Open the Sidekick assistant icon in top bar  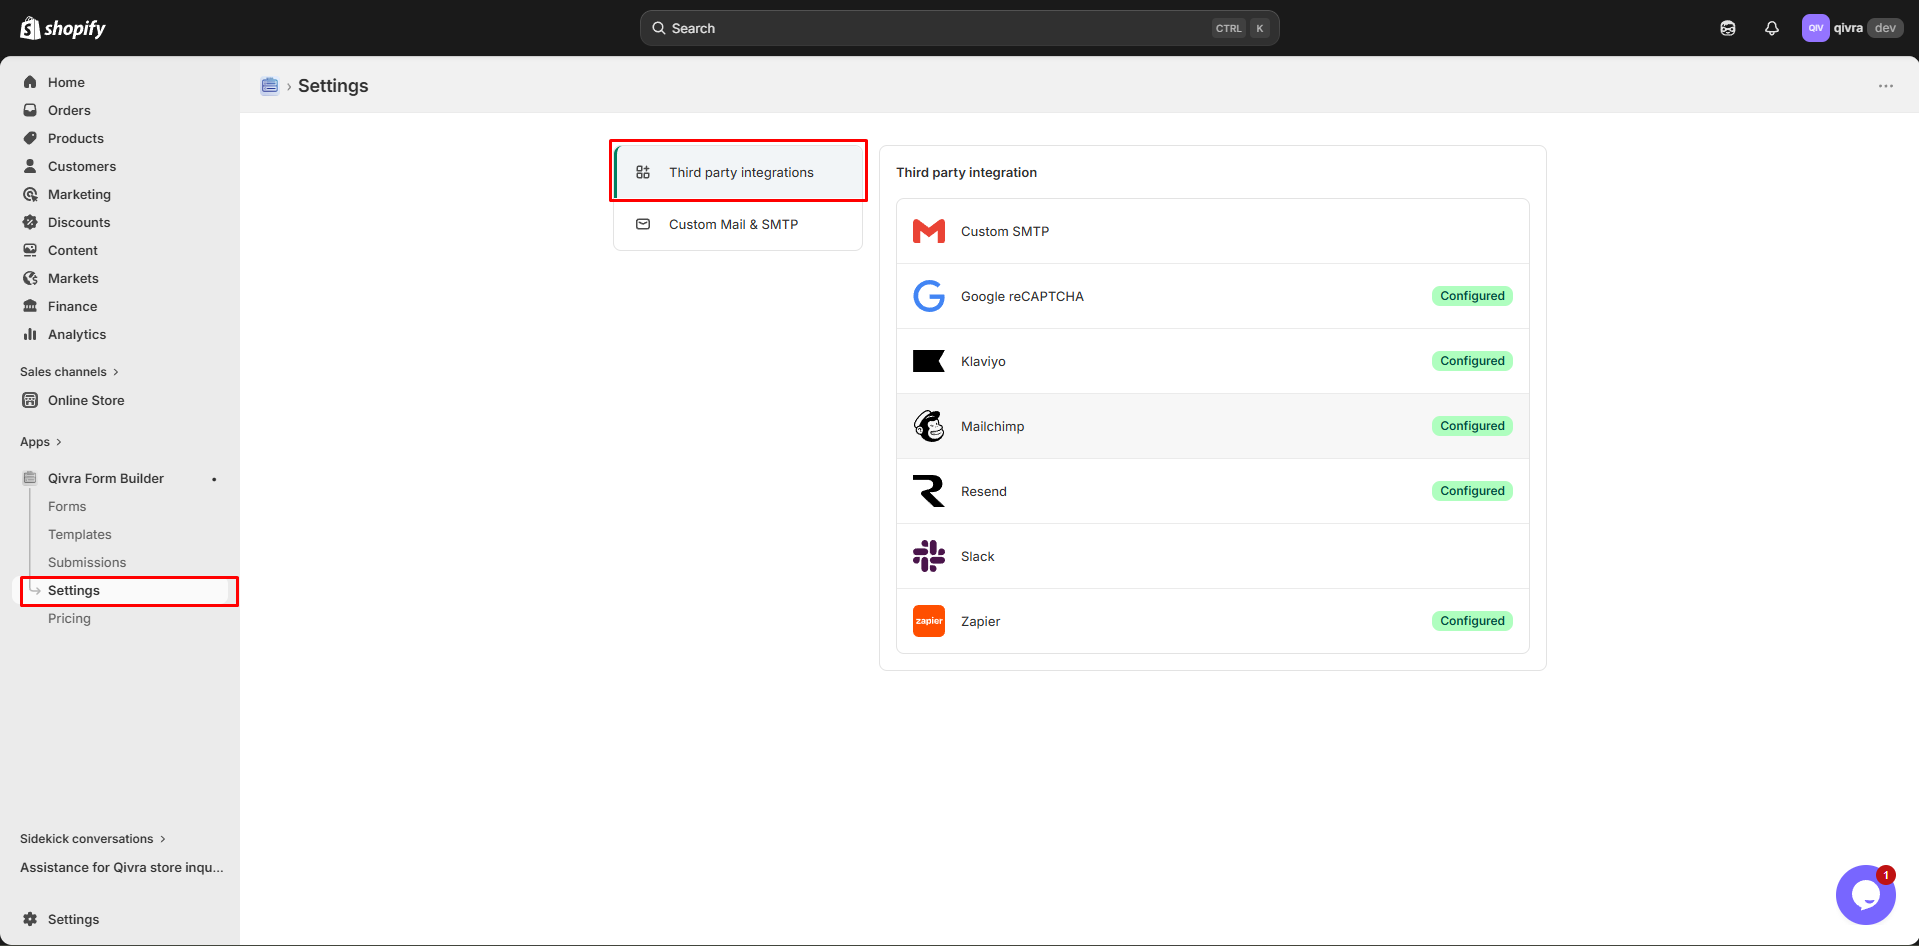[1728, 28]
